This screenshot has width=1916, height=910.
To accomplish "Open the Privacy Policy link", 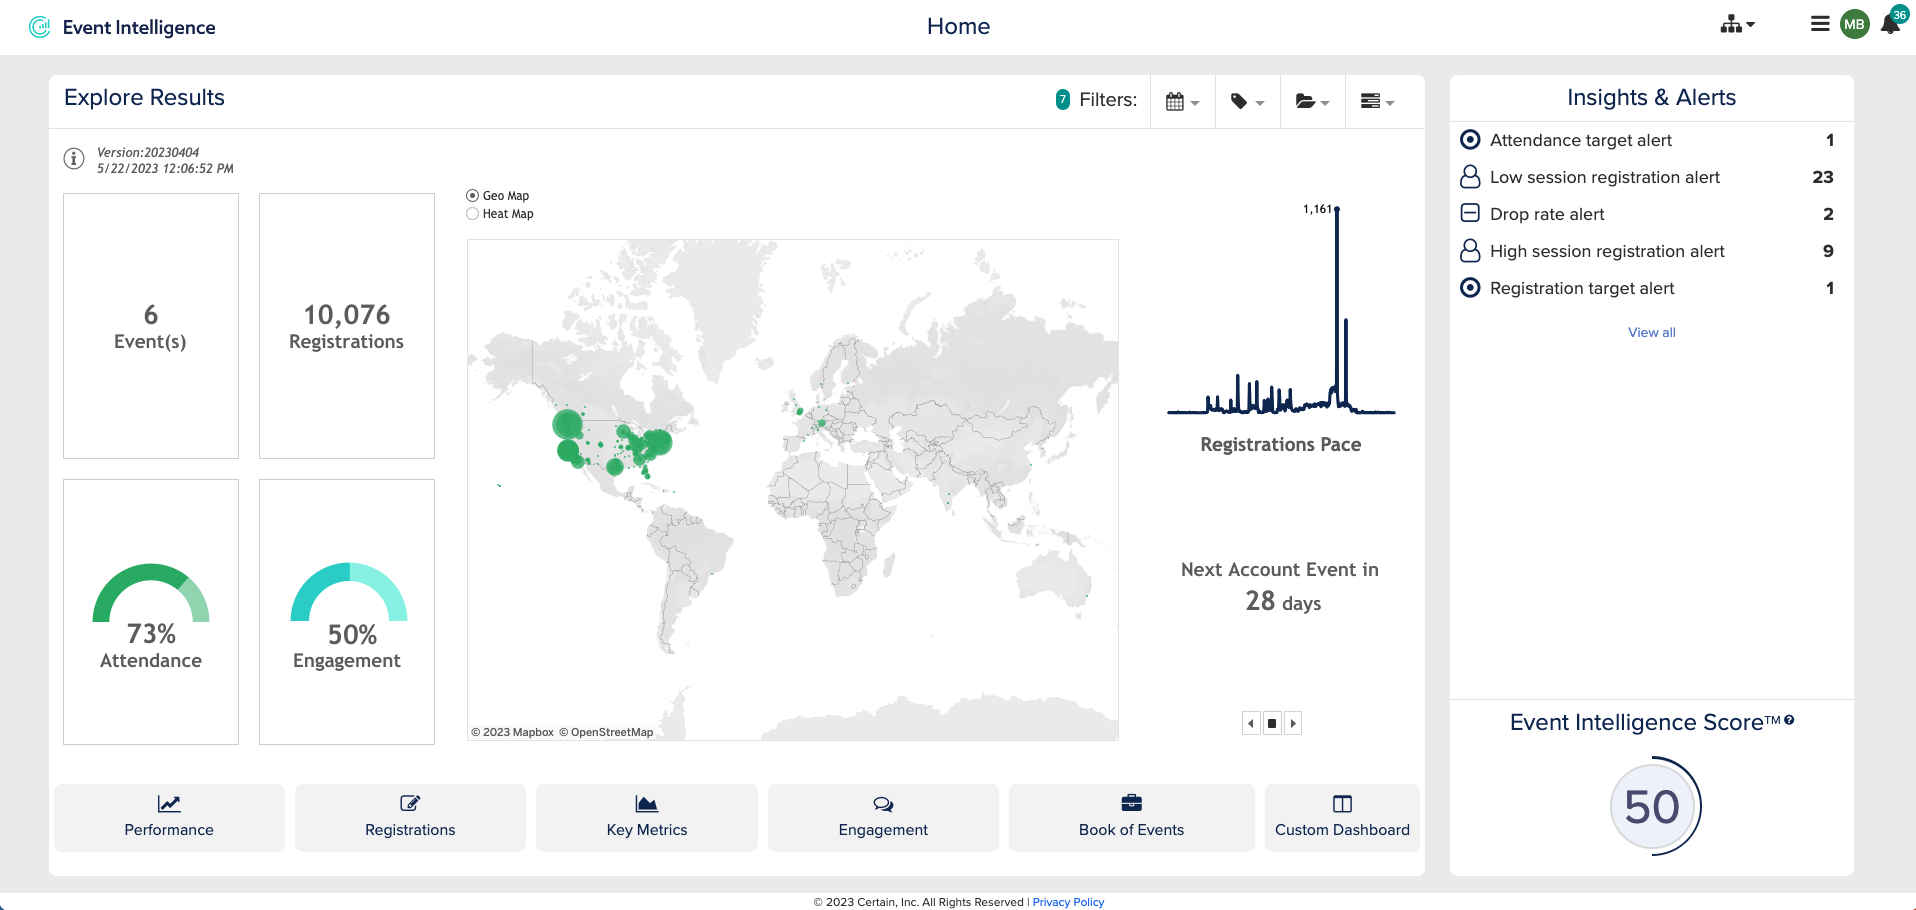I will (x=1068, y=901).
